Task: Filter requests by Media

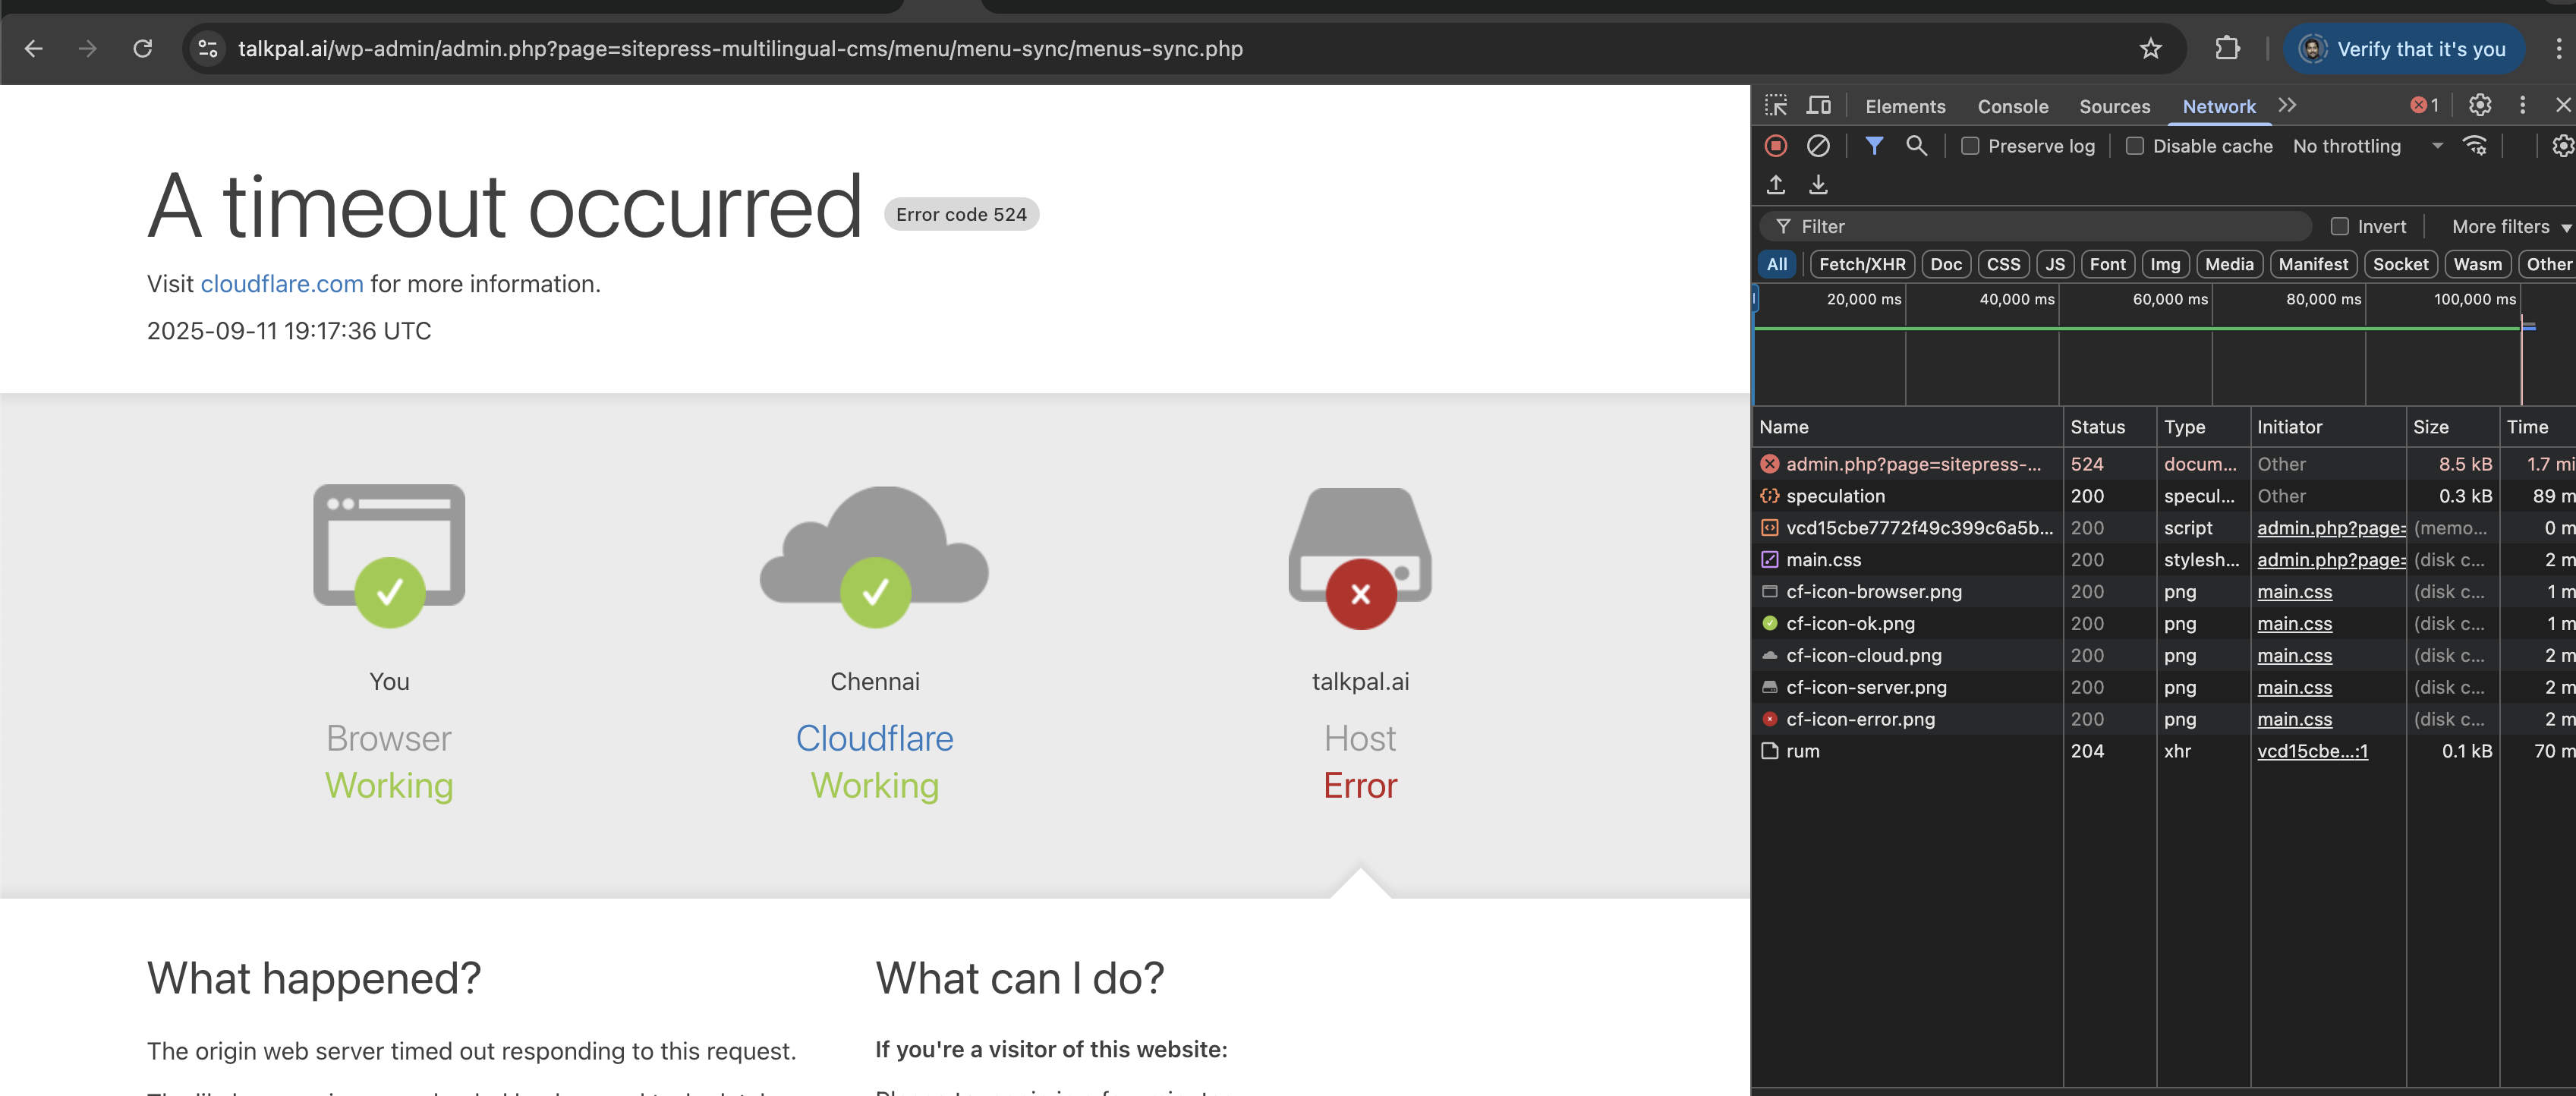Action: (2229, 264)
